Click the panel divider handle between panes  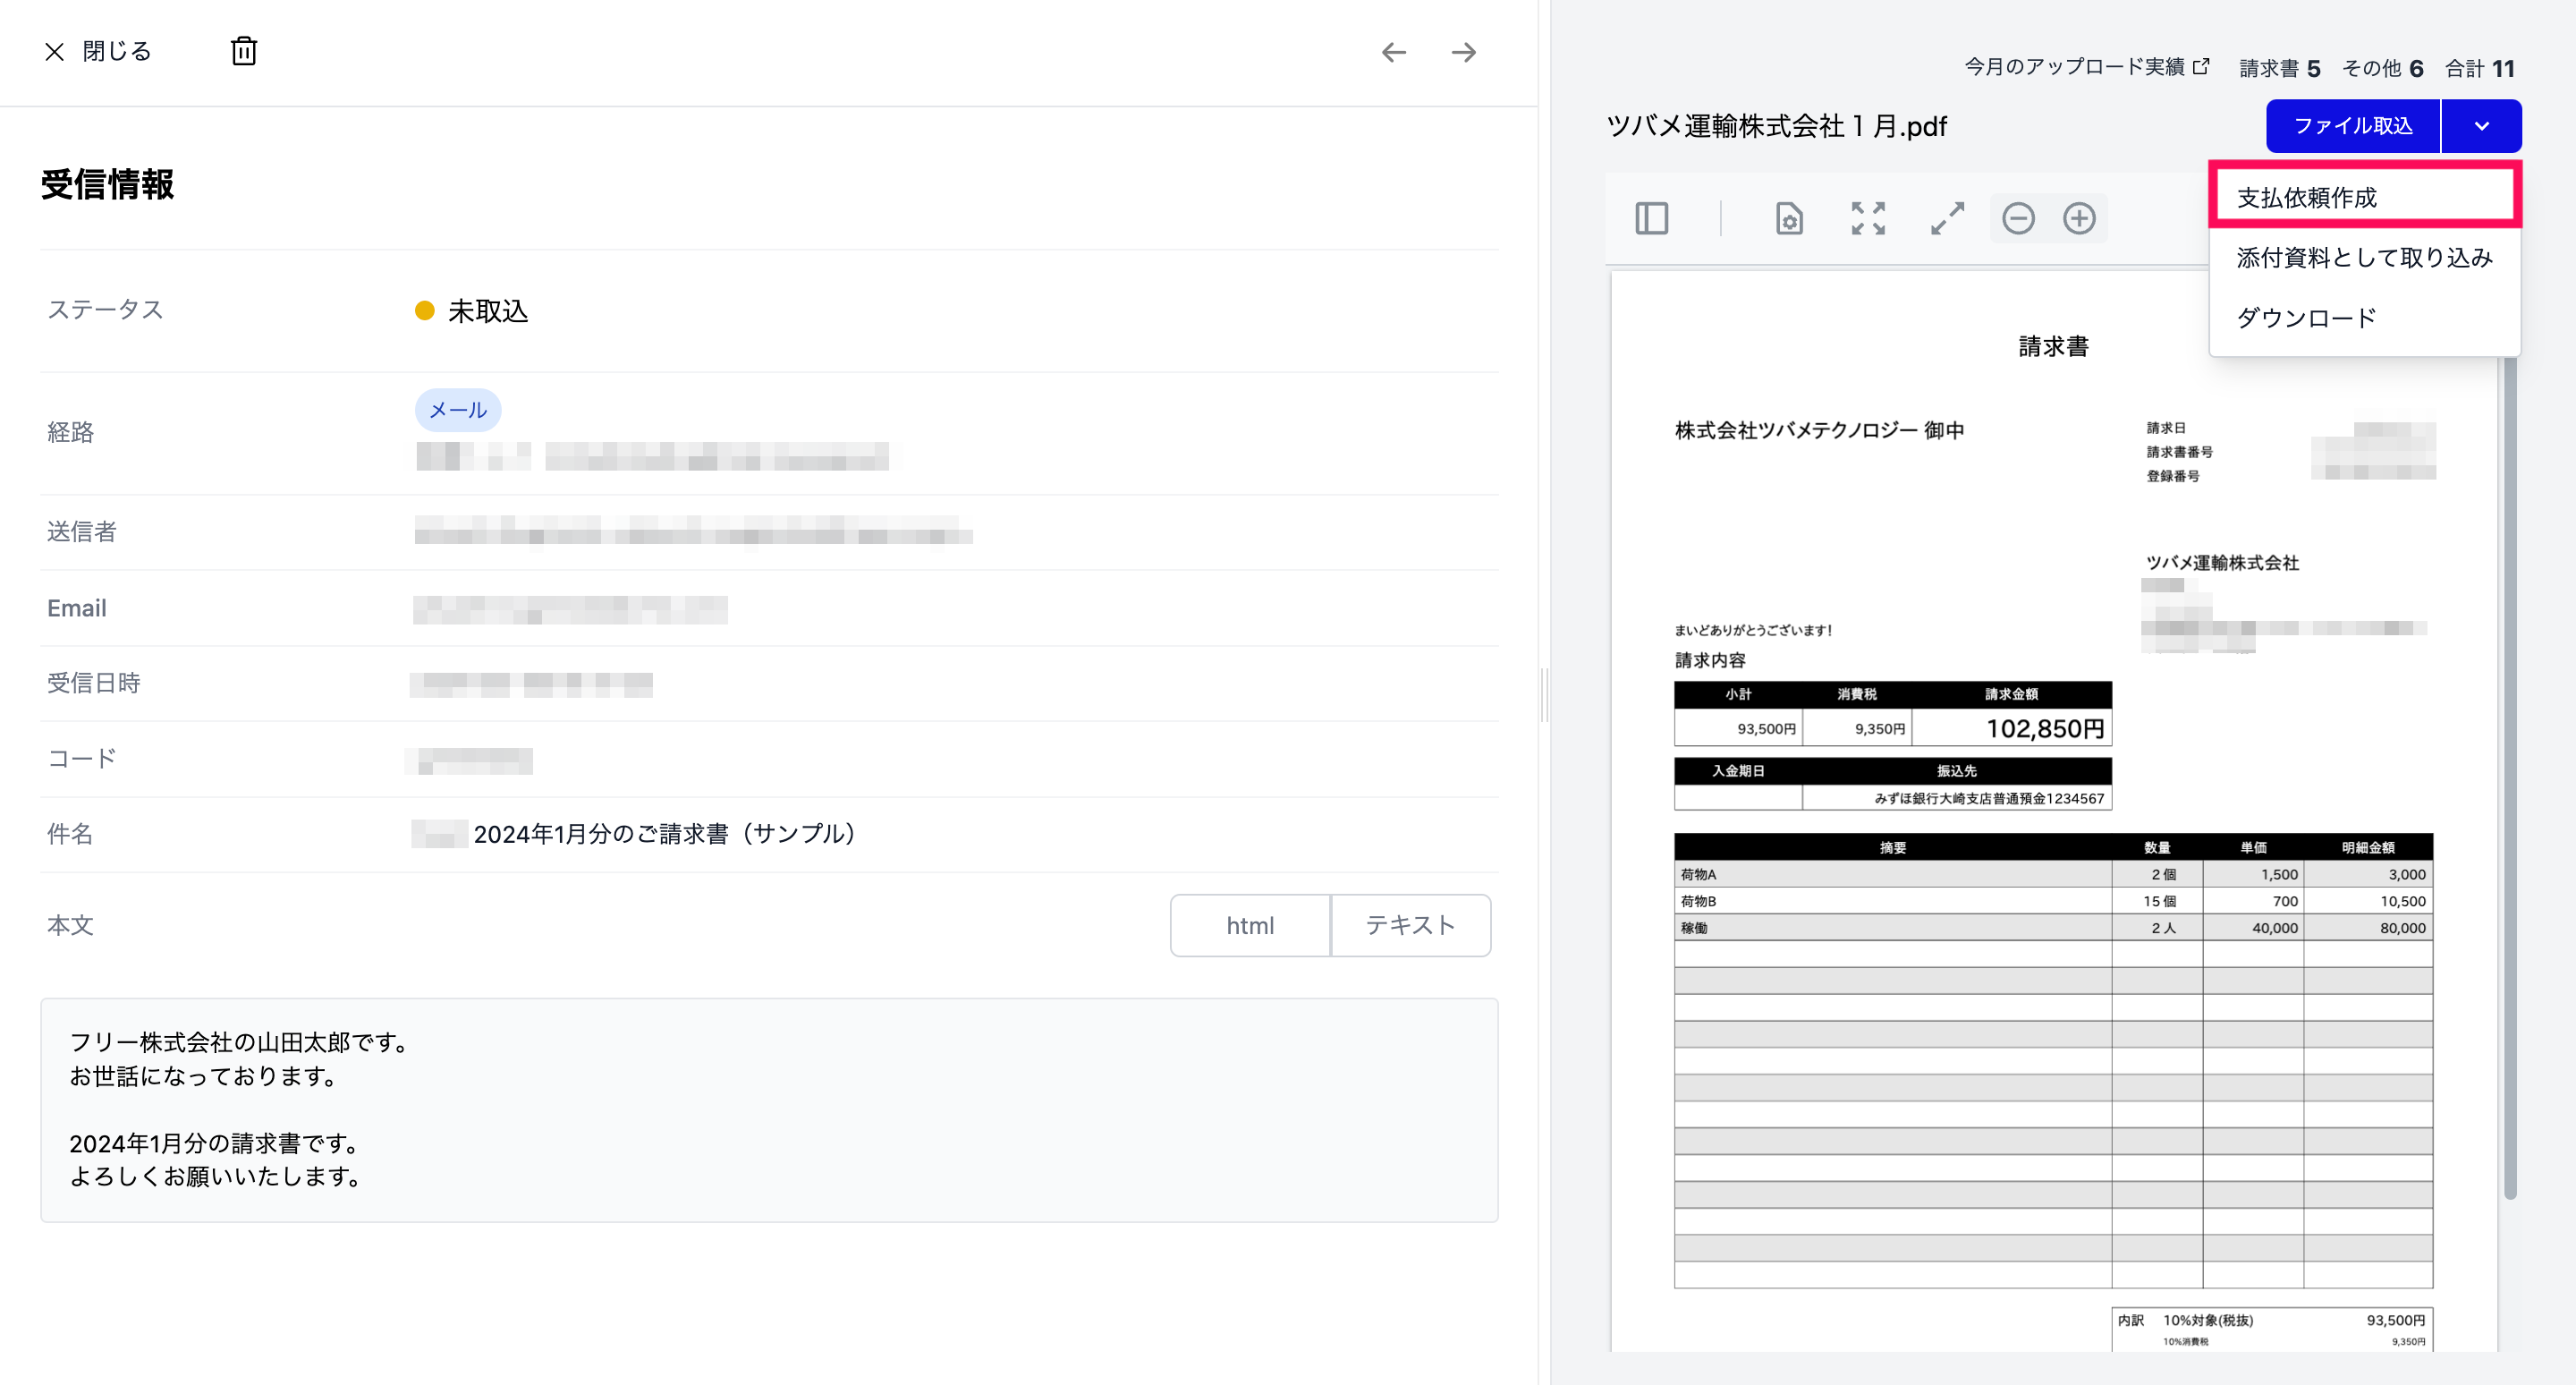click(x=1544, y=694)
